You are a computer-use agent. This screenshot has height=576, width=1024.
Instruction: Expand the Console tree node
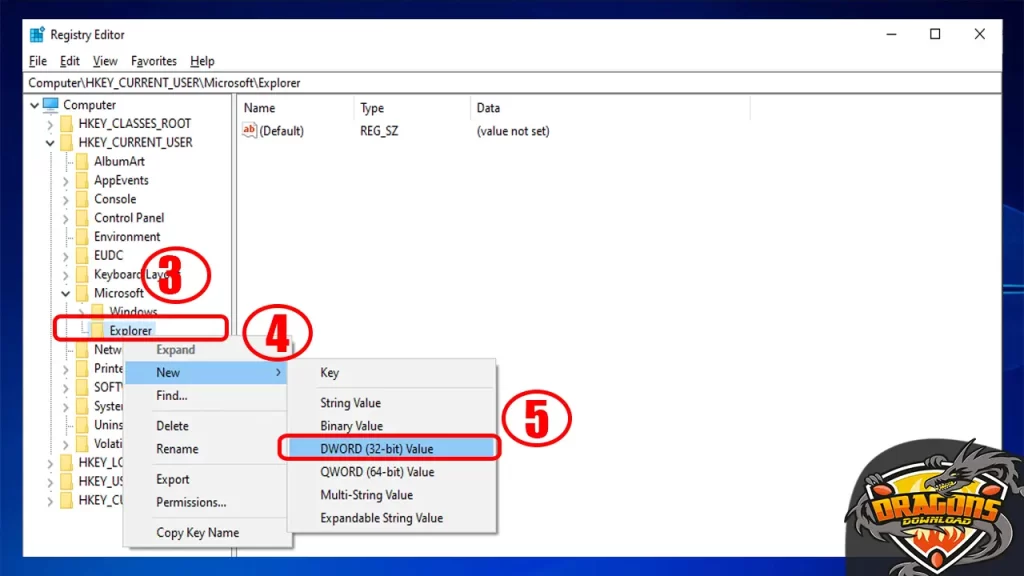coord(64,198)
